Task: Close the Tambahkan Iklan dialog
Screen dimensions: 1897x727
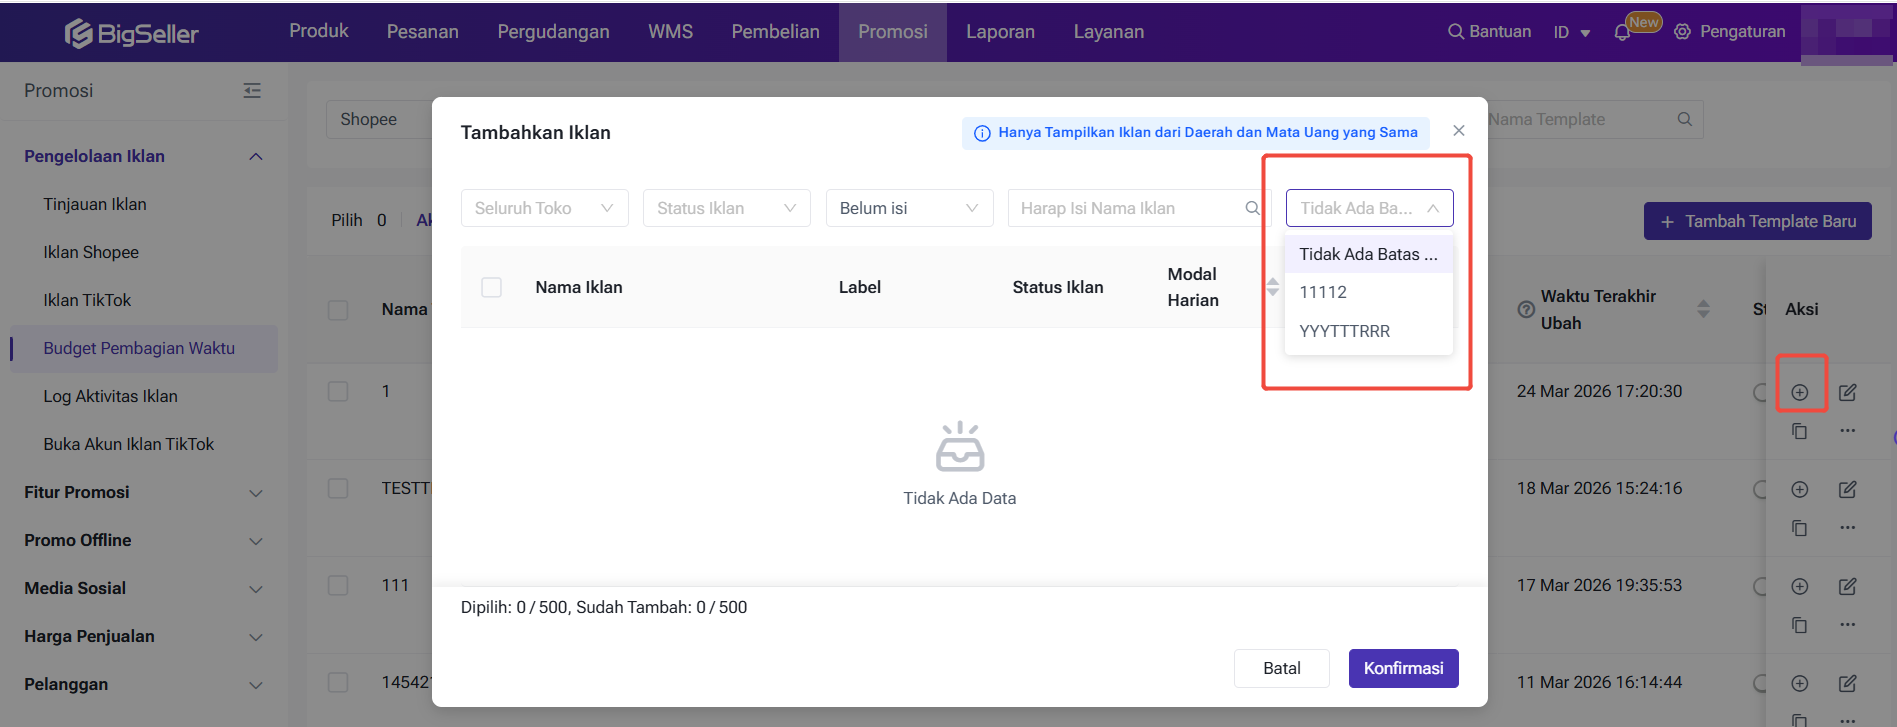Action: [1459, 131]
